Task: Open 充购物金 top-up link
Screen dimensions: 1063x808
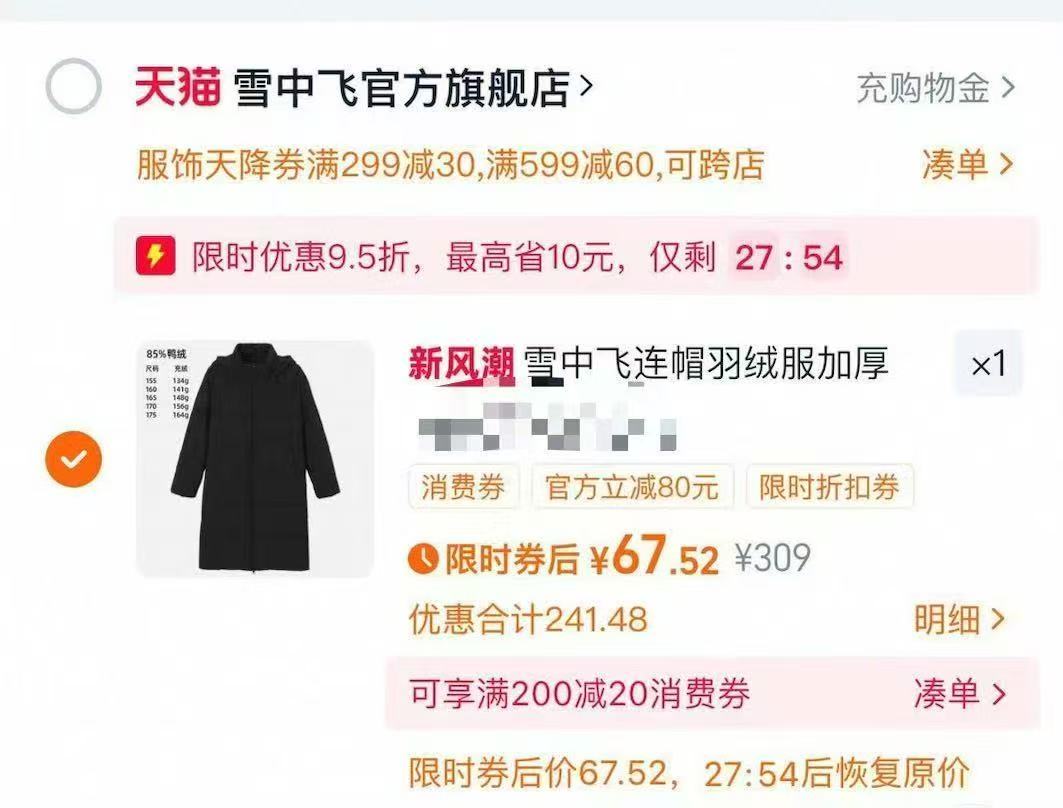Action: 936,88
